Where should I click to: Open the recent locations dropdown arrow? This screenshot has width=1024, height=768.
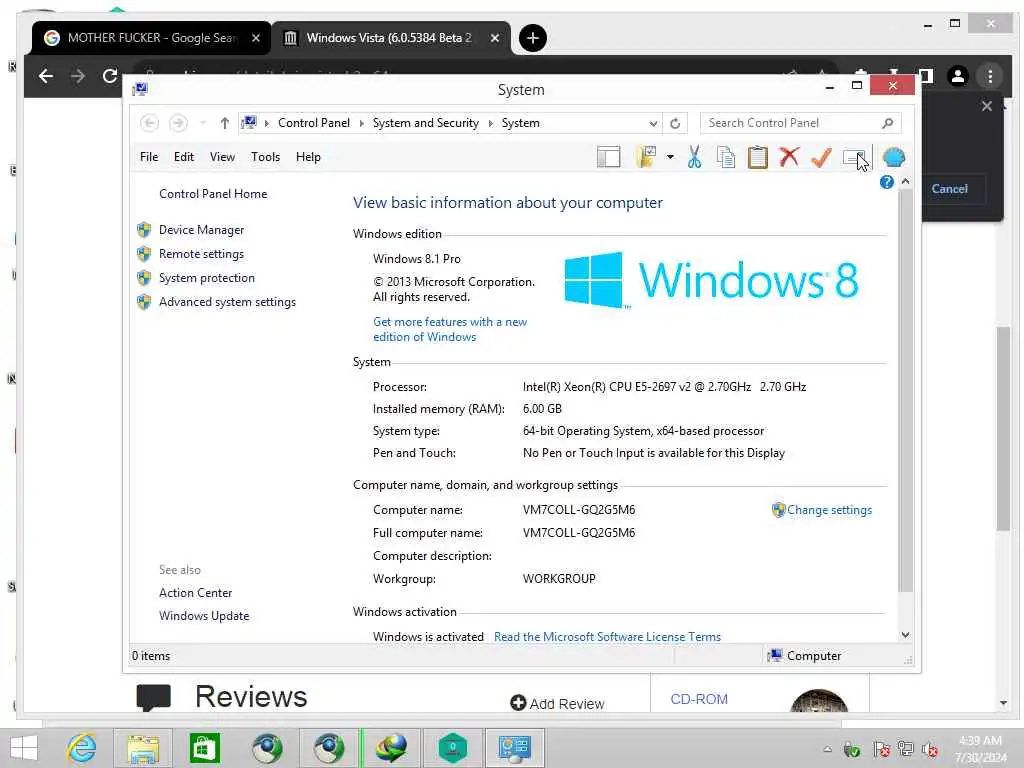pos(203,123)
